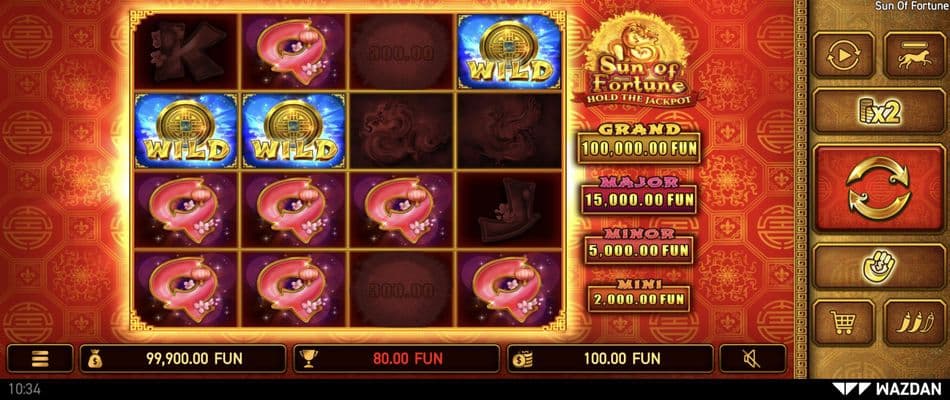Click the 99,900.00 FUN balance field
Screen dimensions: 950x400
(183, 358)
